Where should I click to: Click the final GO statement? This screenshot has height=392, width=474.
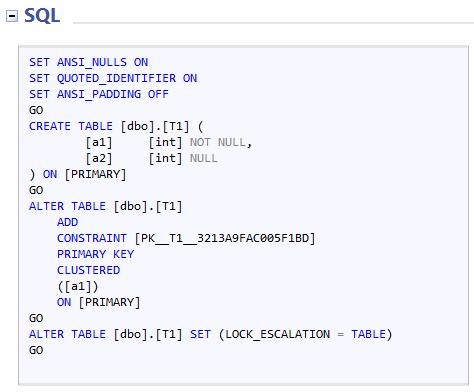(36, 350)
